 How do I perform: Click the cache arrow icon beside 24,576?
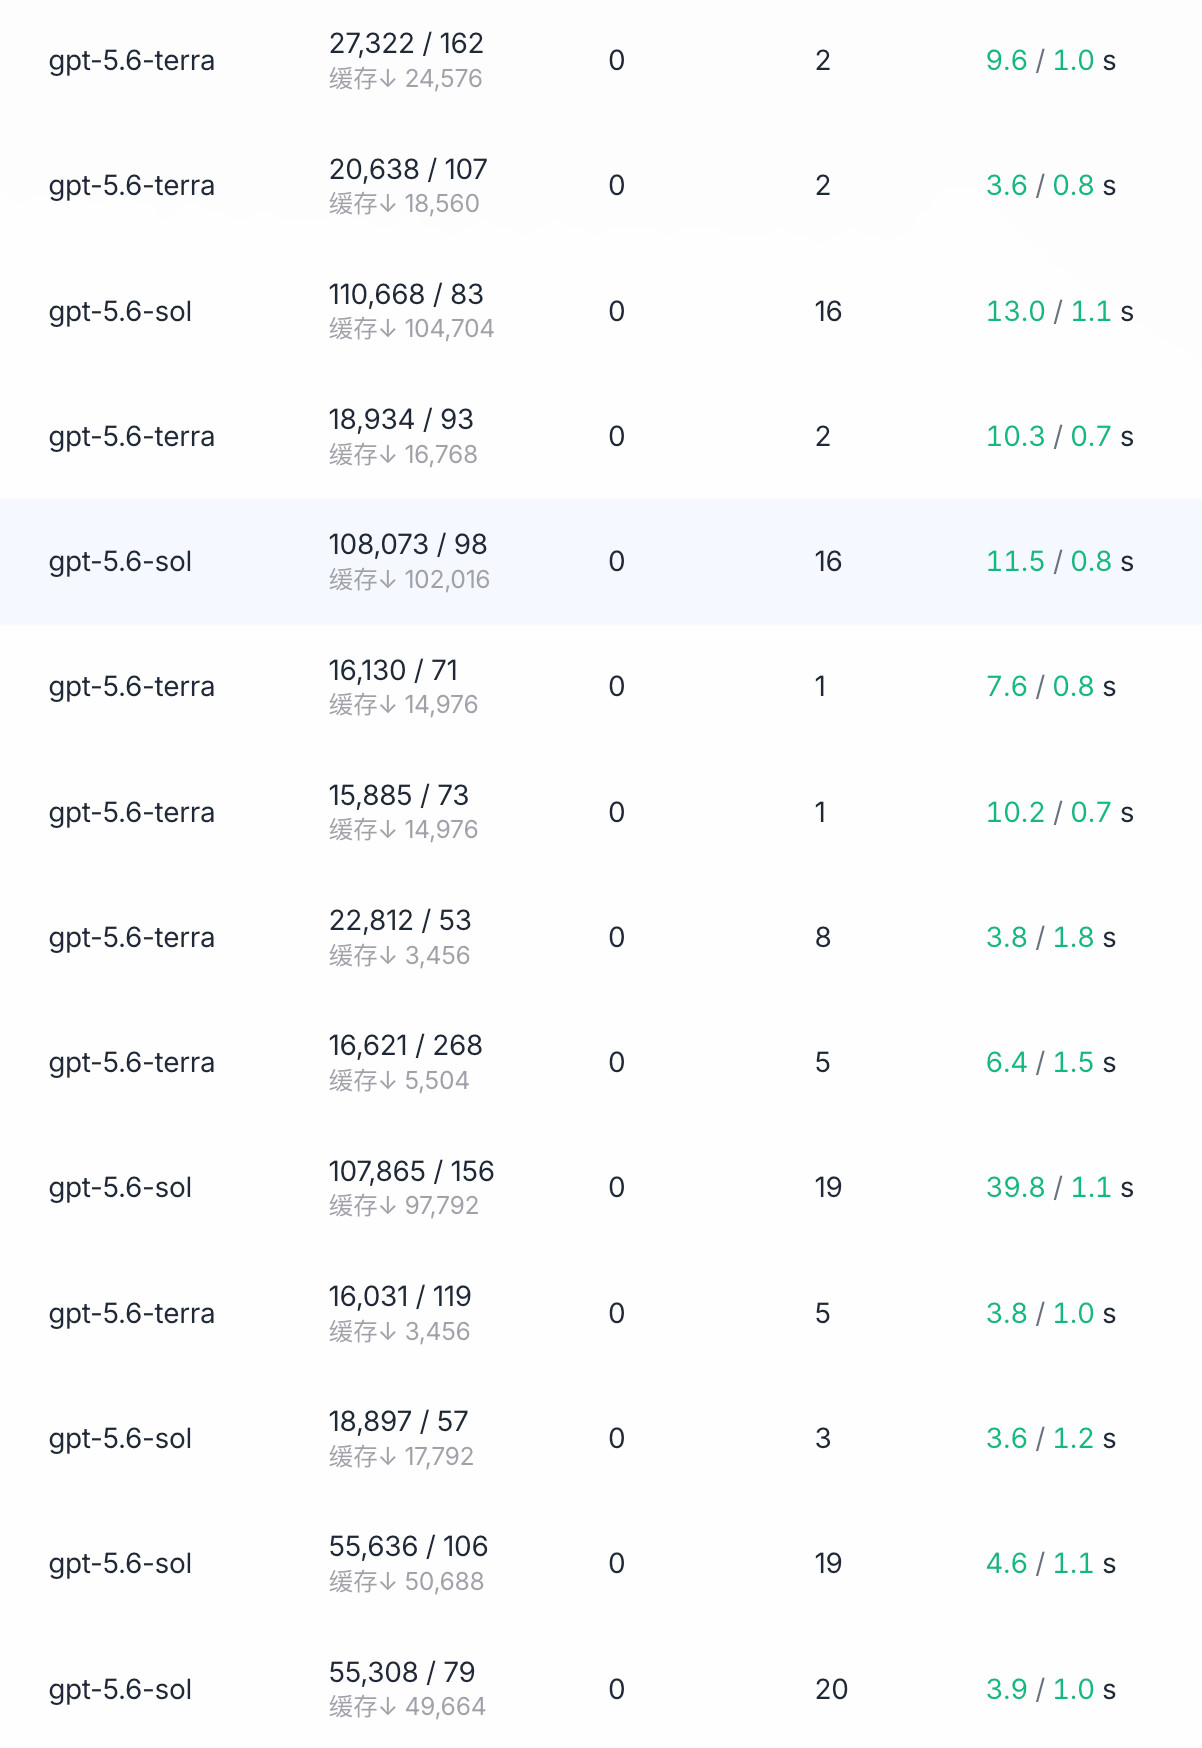tap(389, 79)
